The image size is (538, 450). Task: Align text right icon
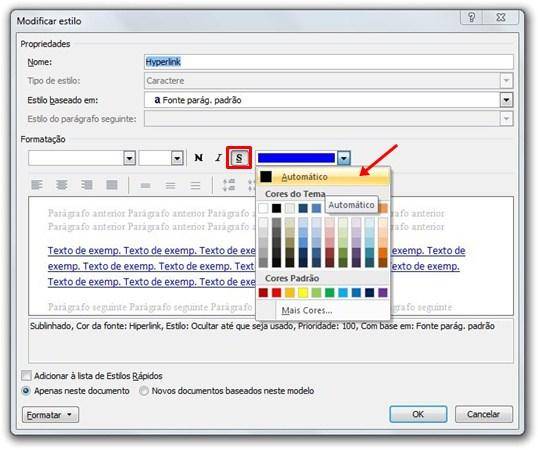87,185
